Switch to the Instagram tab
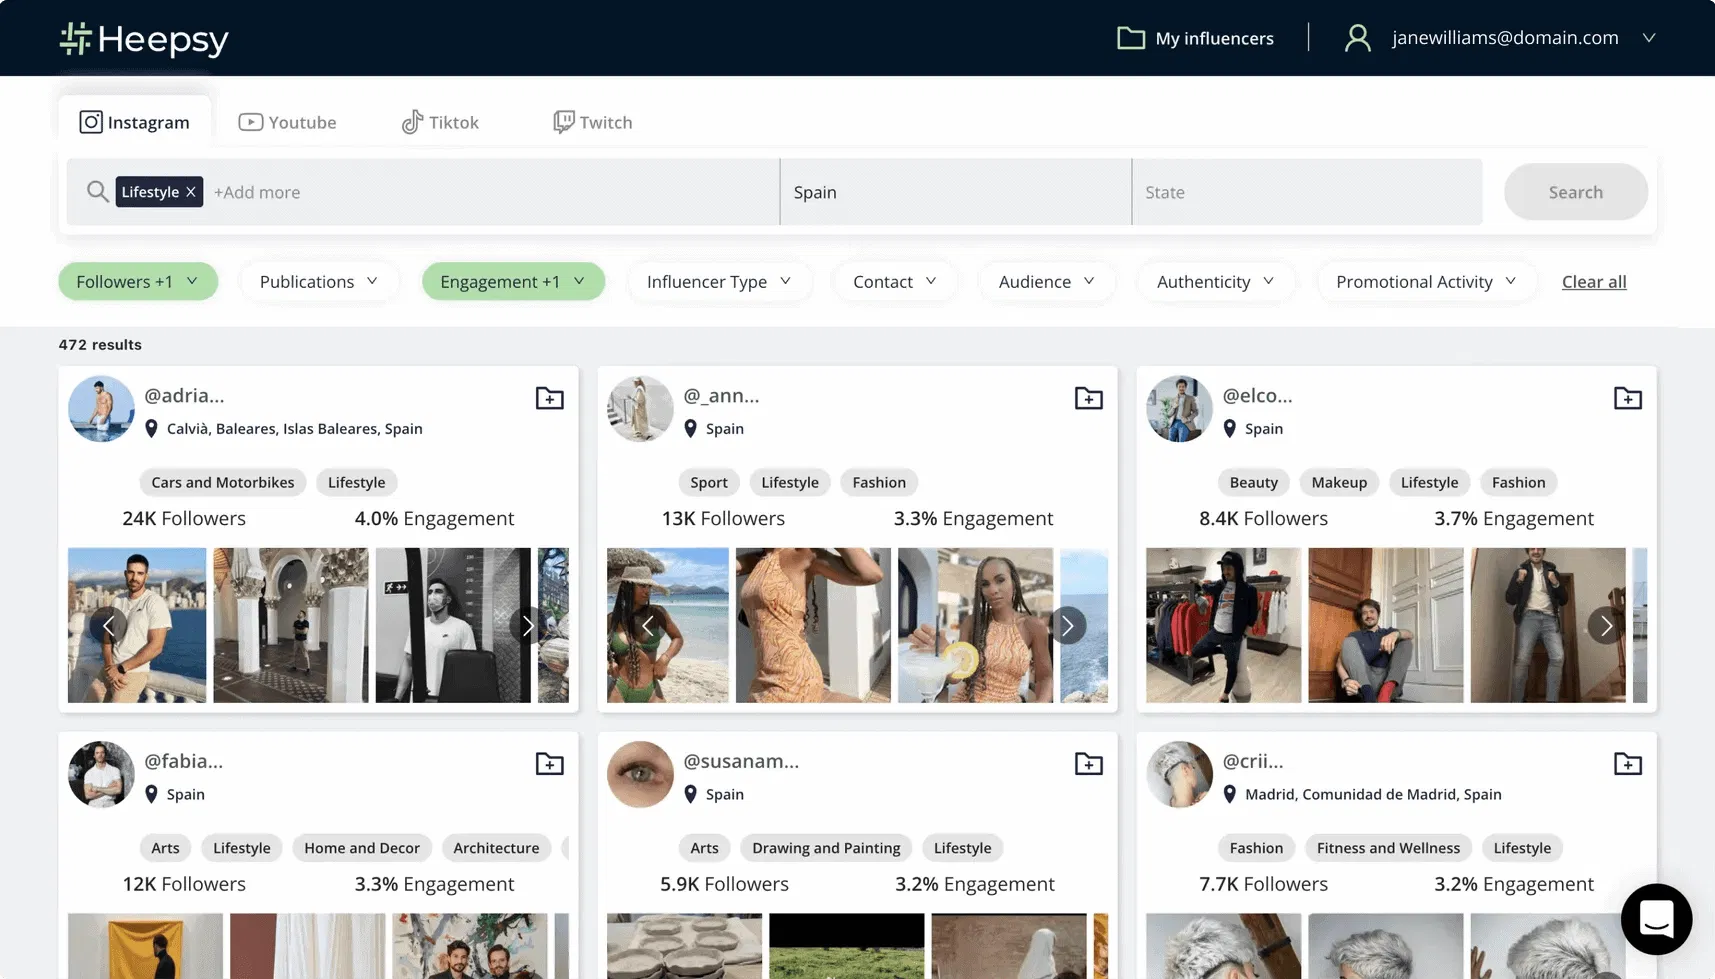Viewport: 1715px width, 979px height. 135,122
